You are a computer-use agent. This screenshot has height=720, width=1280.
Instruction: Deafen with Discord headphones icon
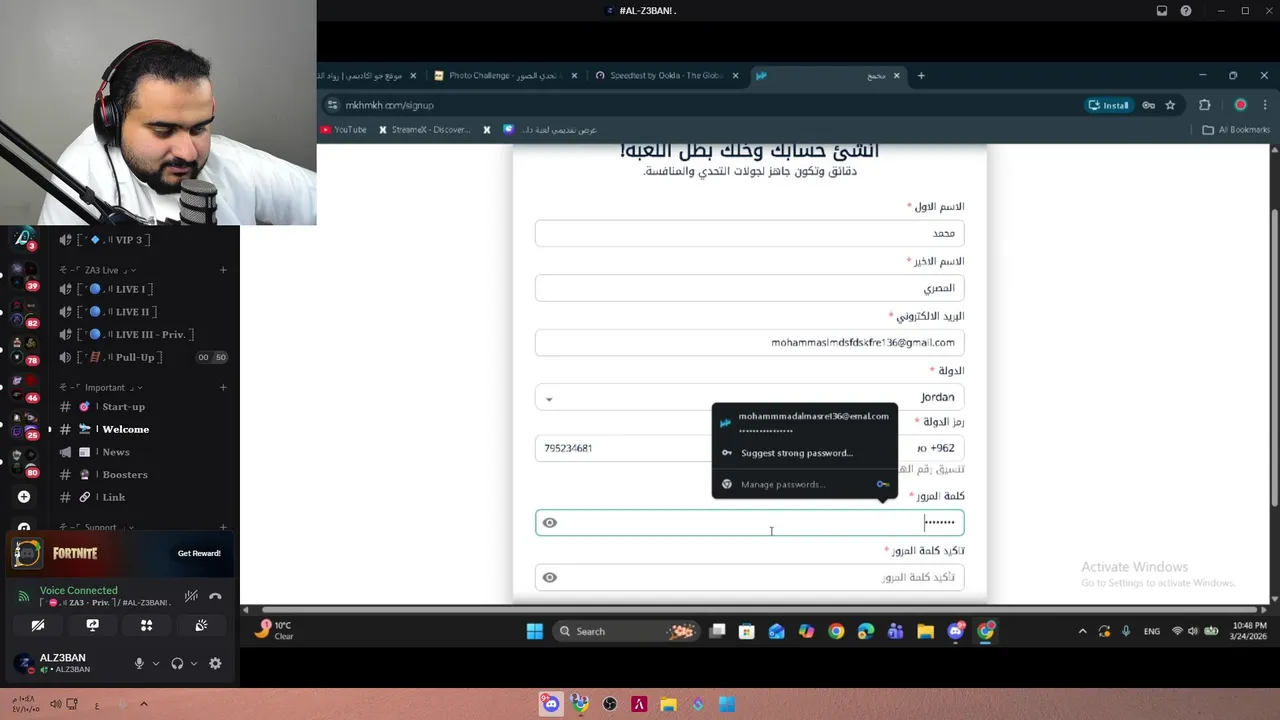[x=177, y=664]
